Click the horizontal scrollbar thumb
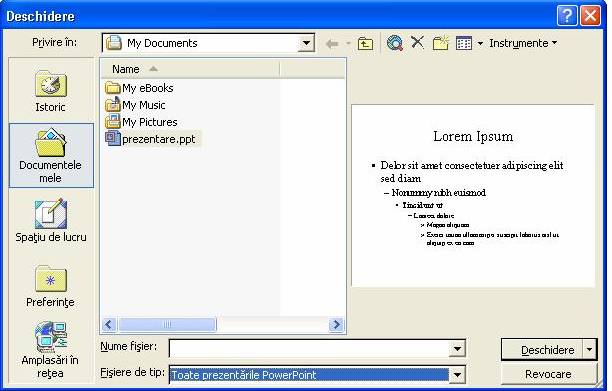Viewport: 612px width, 391px height. click(x=167, y=324)
